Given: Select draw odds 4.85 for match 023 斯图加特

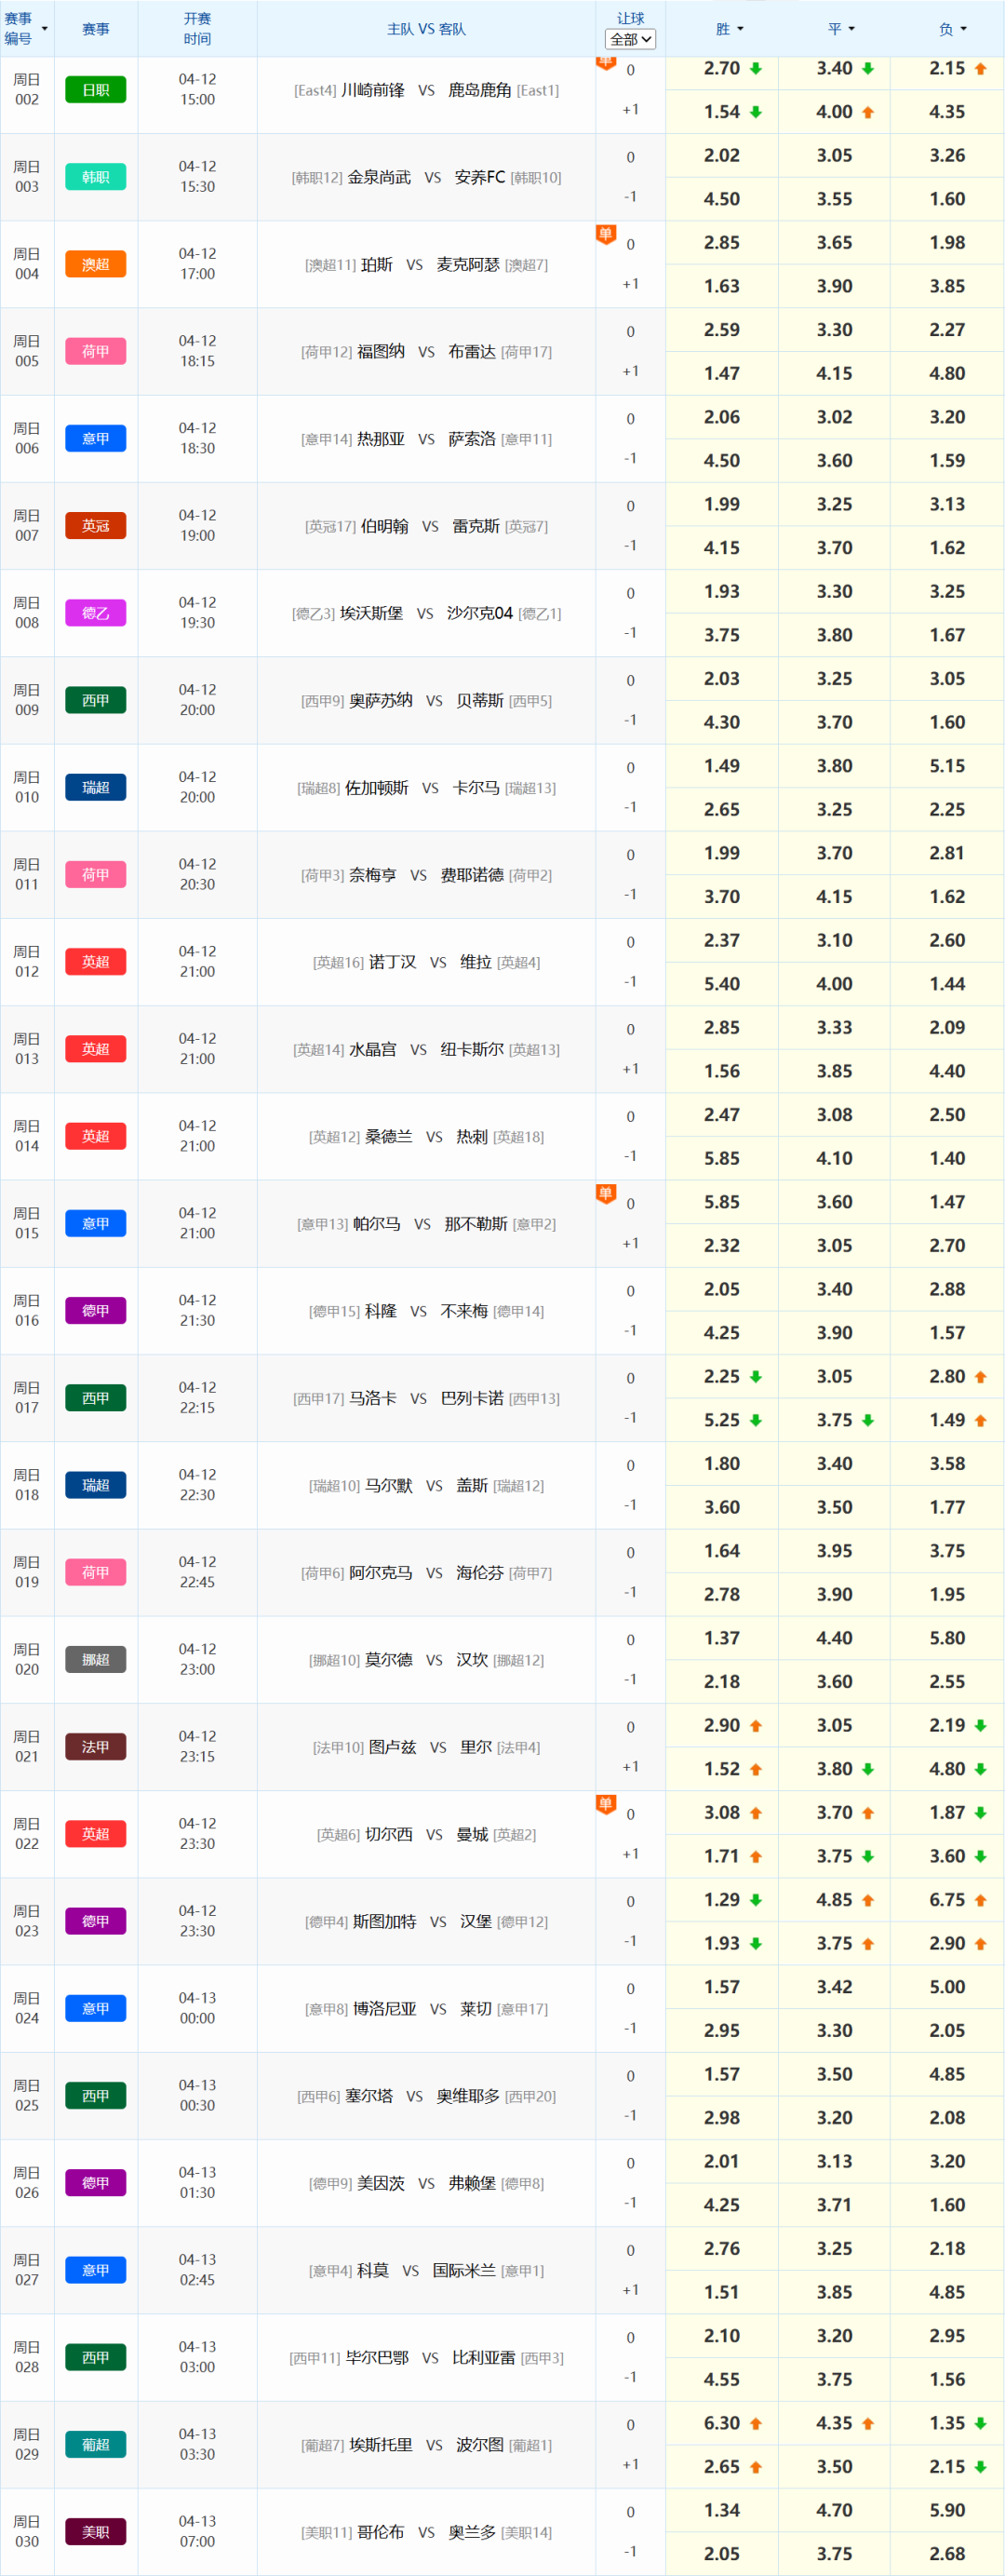Looking at the screenshot, I should point(834,1898).
